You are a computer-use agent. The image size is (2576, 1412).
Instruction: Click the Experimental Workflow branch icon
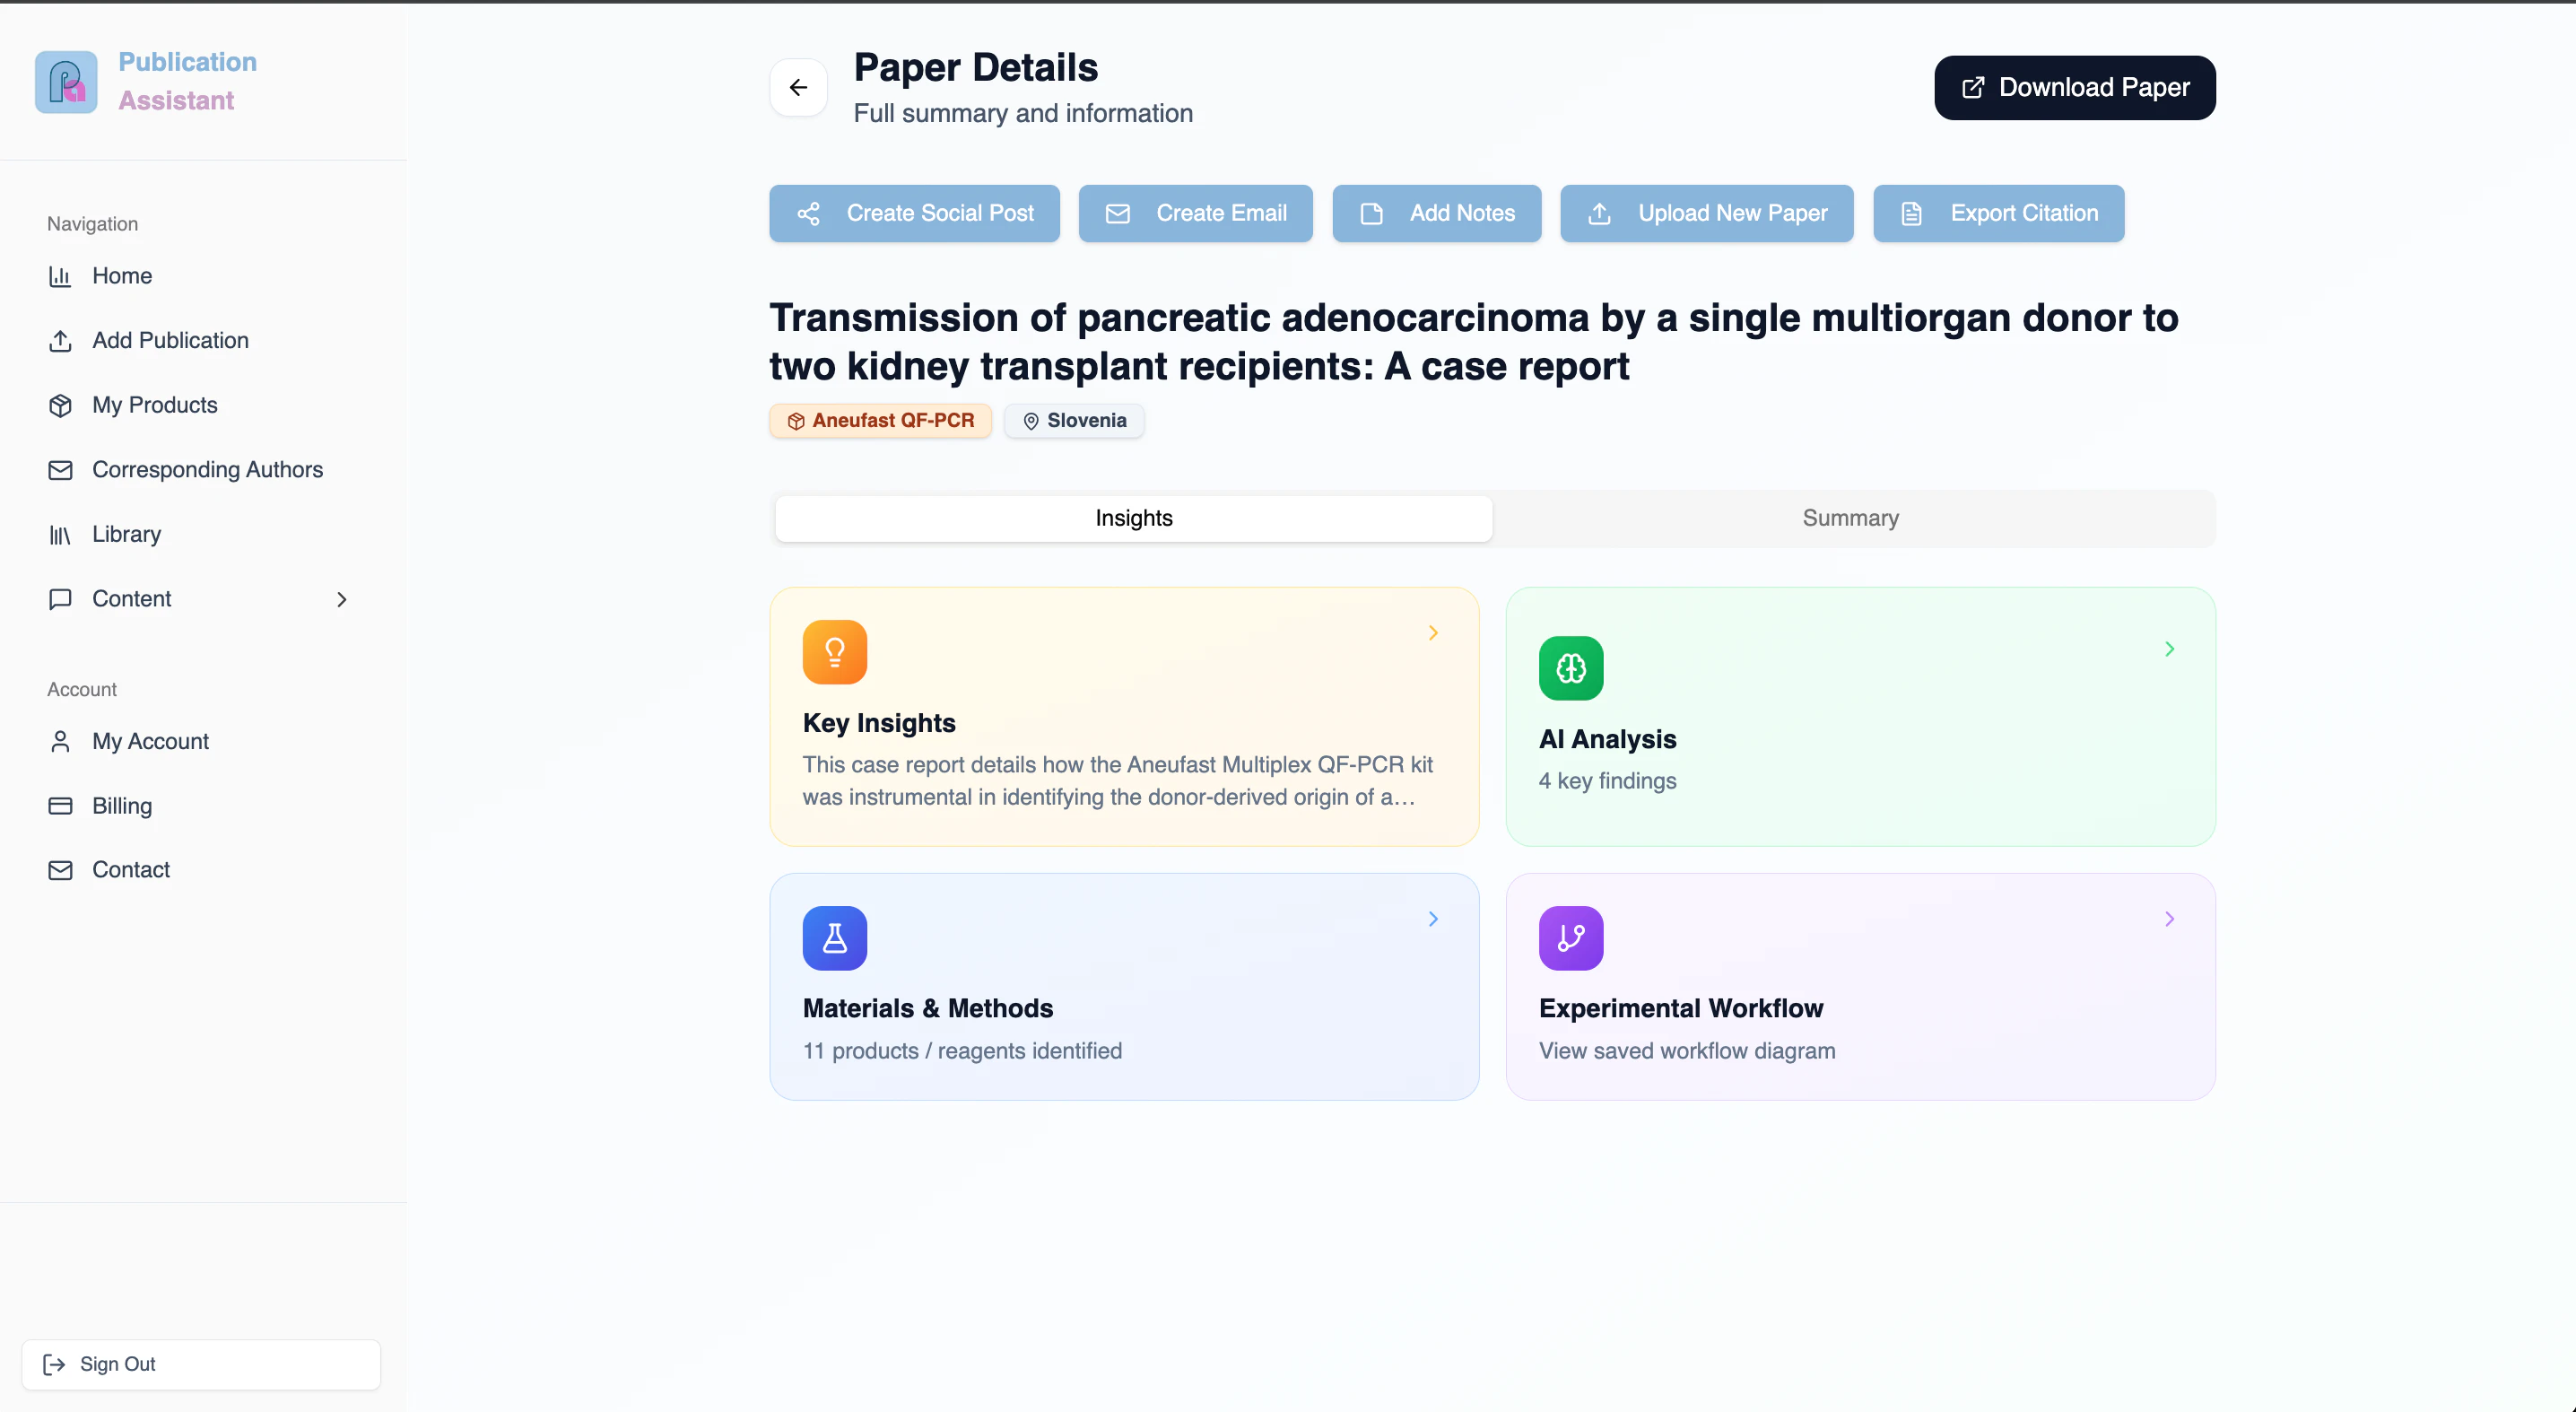(x=1570, y=938)
